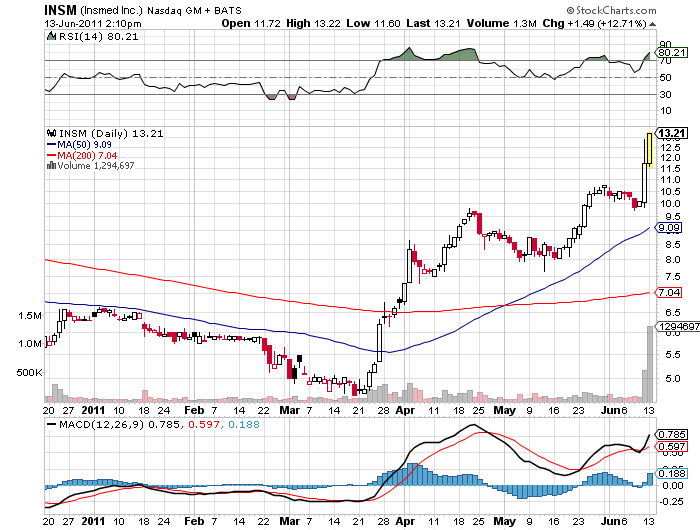Click the 7.04 MA(200) tag on price axis

668,292
